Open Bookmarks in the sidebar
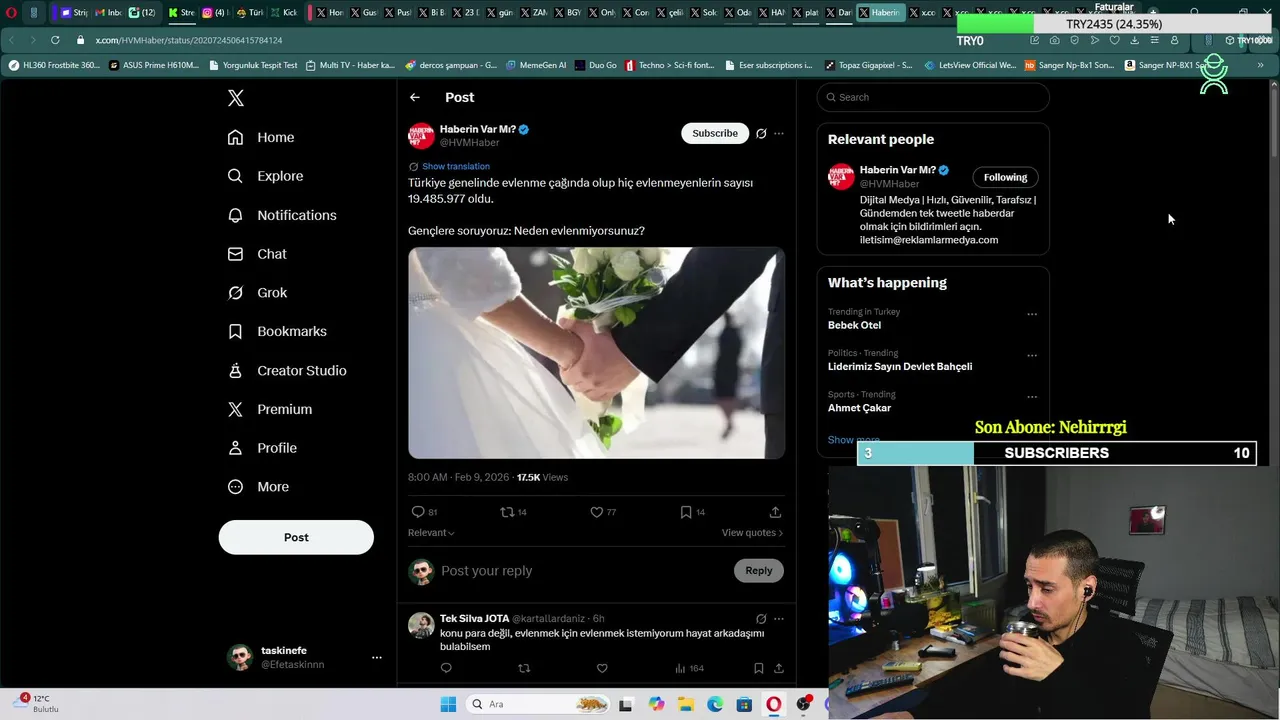This screenshot has height=720, width=1280. (277, 331)
